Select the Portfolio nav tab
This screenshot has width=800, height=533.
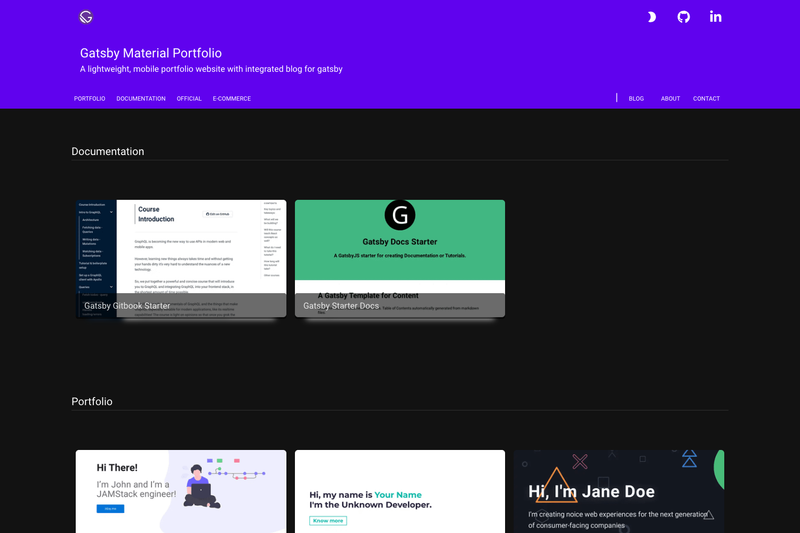89,98
